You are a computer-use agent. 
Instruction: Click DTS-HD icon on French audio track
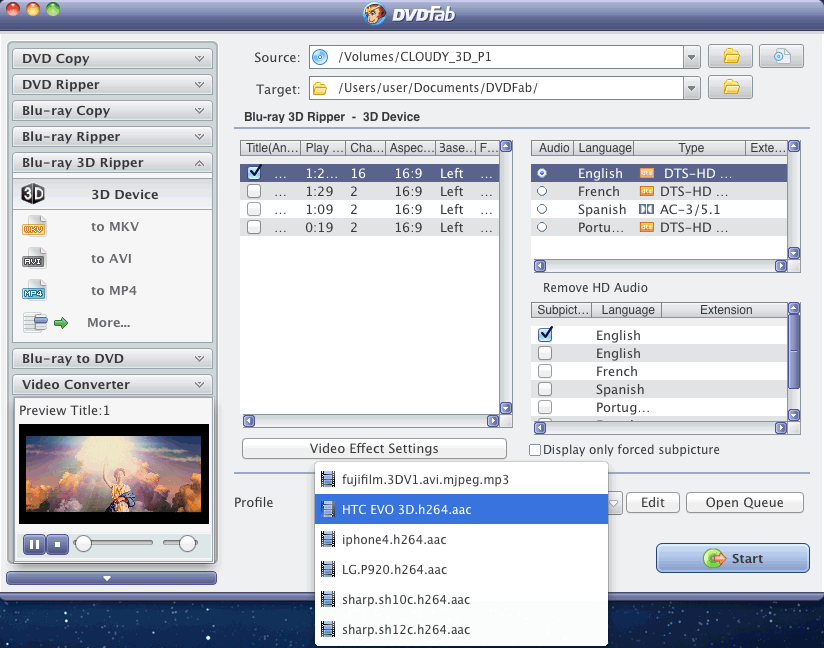pos(646,191)
